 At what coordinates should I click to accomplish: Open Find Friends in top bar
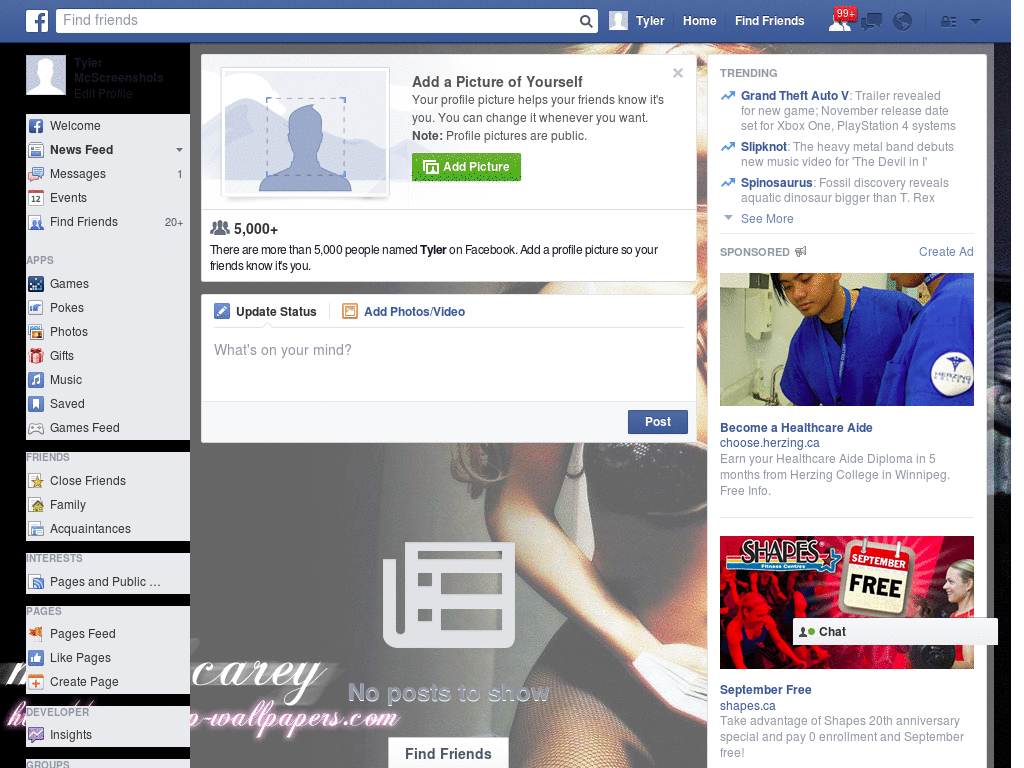coord(769,21)
